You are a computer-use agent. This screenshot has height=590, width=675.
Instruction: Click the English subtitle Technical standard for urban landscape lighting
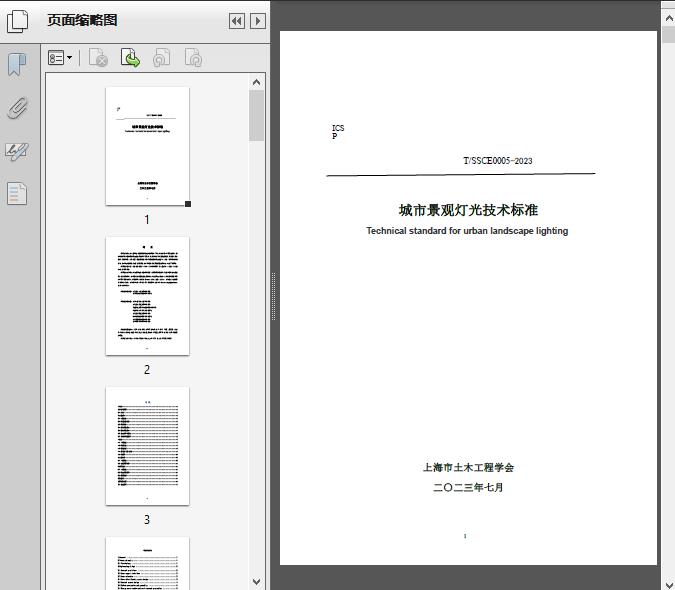[467, 231]
